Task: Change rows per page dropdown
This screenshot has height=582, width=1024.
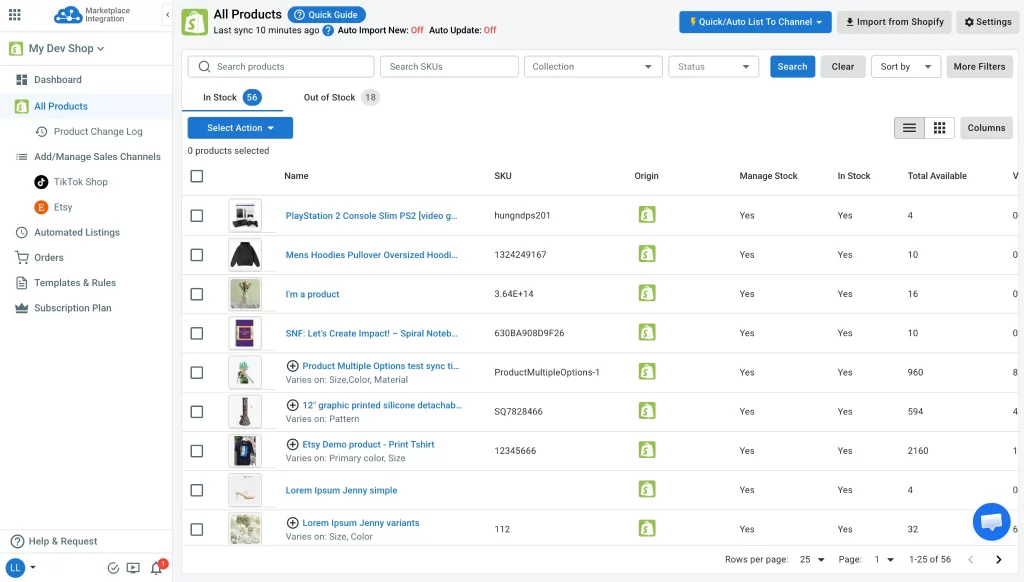Action: tap(812, 559)
